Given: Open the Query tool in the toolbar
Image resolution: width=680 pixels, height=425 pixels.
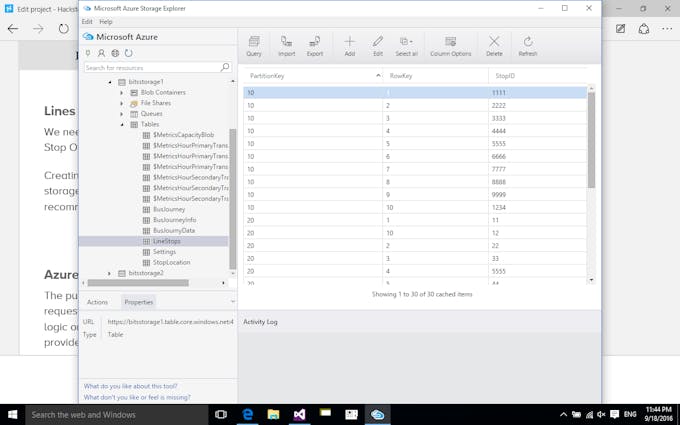Looking at the screenshot, I should (x=254, y=45).
